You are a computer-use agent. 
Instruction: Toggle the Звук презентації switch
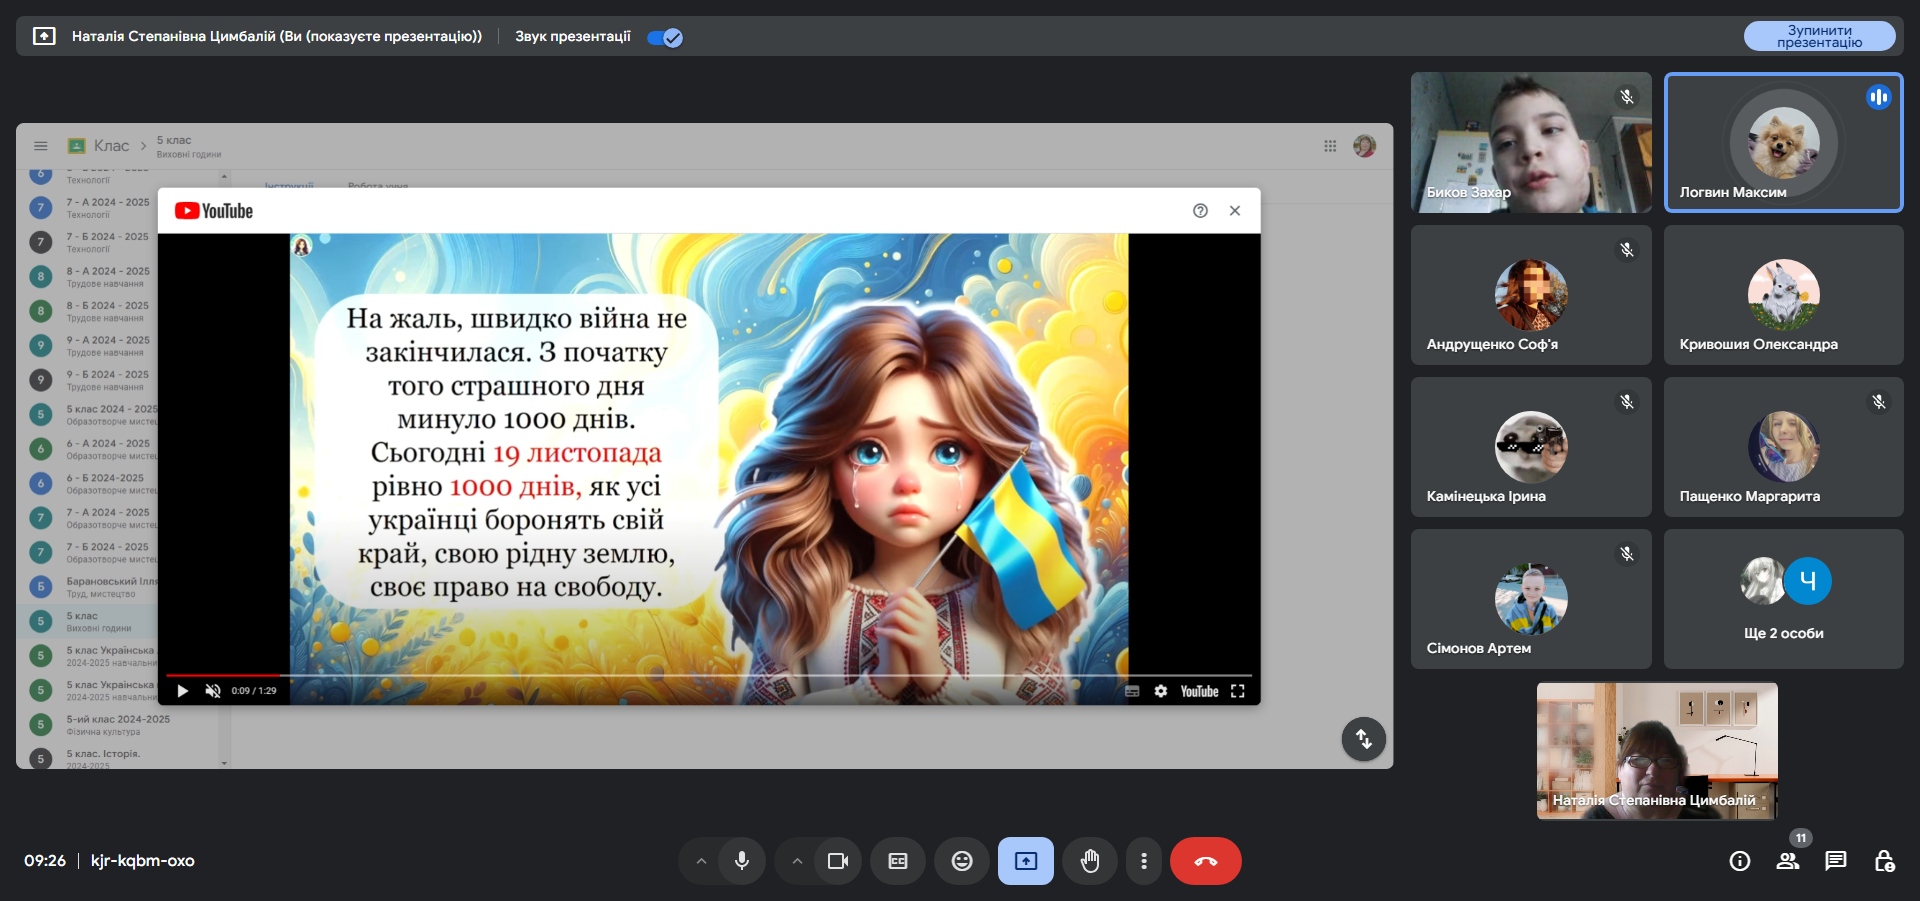coord(665,37)
